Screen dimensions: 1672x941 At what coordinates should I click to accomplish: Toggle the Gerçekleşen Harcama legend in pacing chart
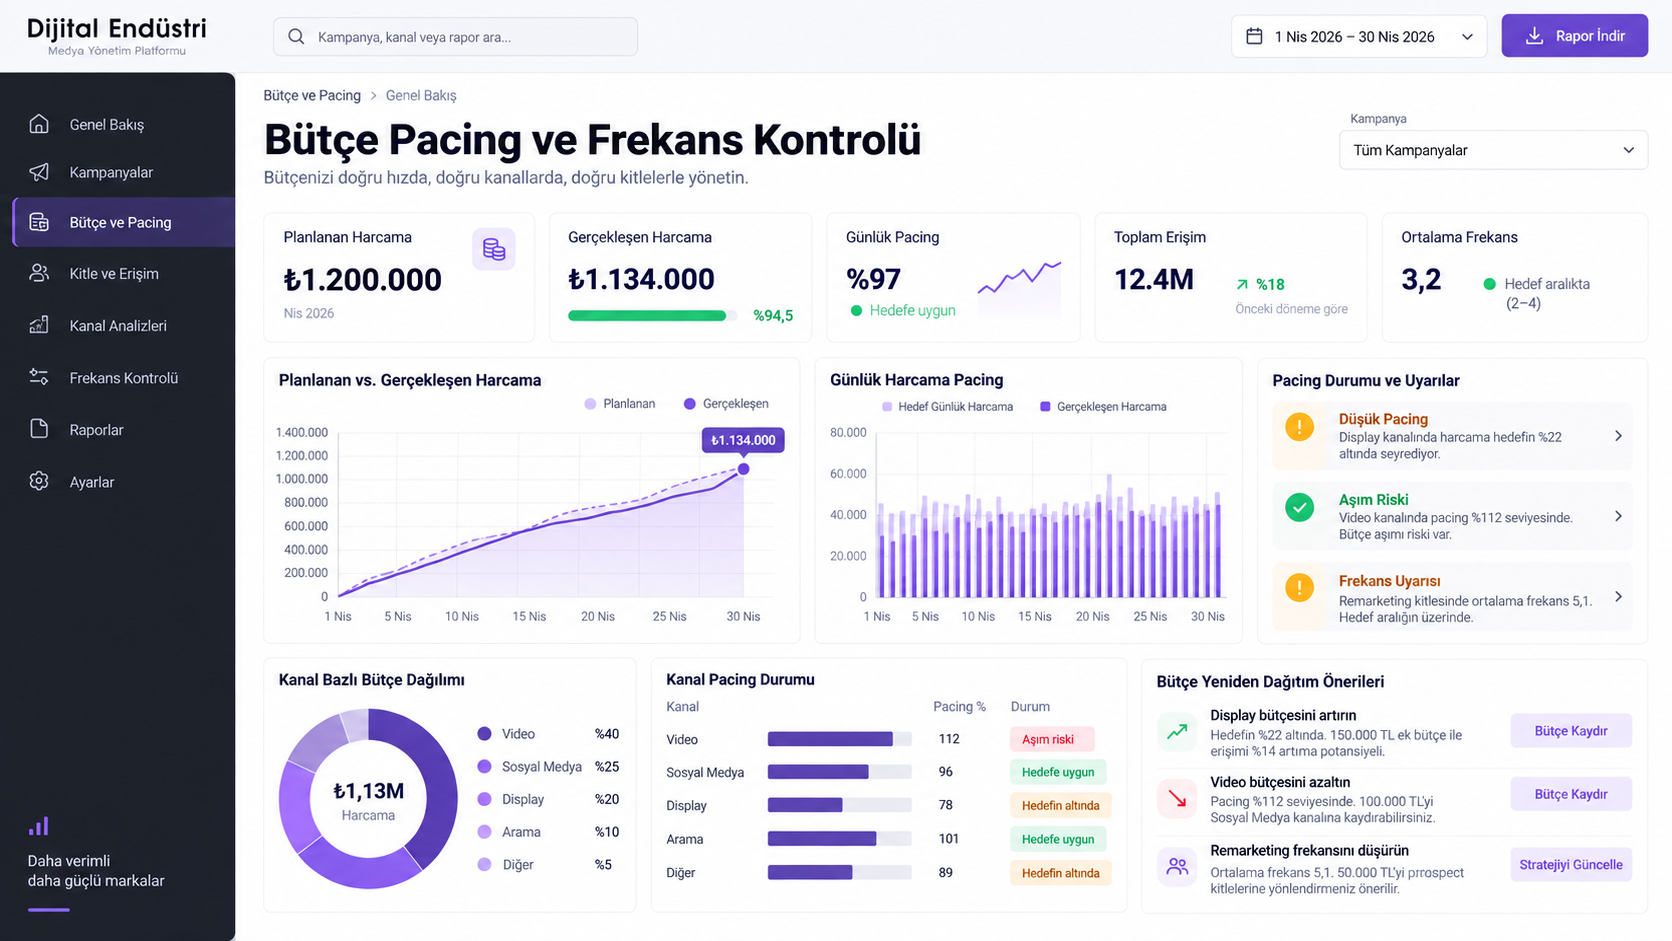(x=1103, y=407)
